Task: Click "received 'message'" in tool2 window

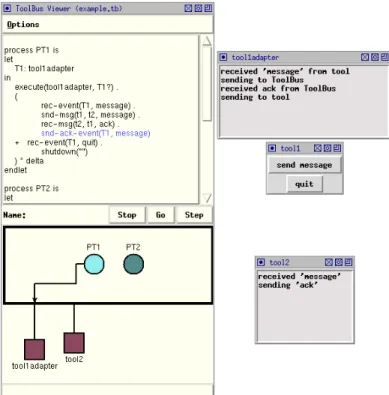Action: click(x=299, y=276)
